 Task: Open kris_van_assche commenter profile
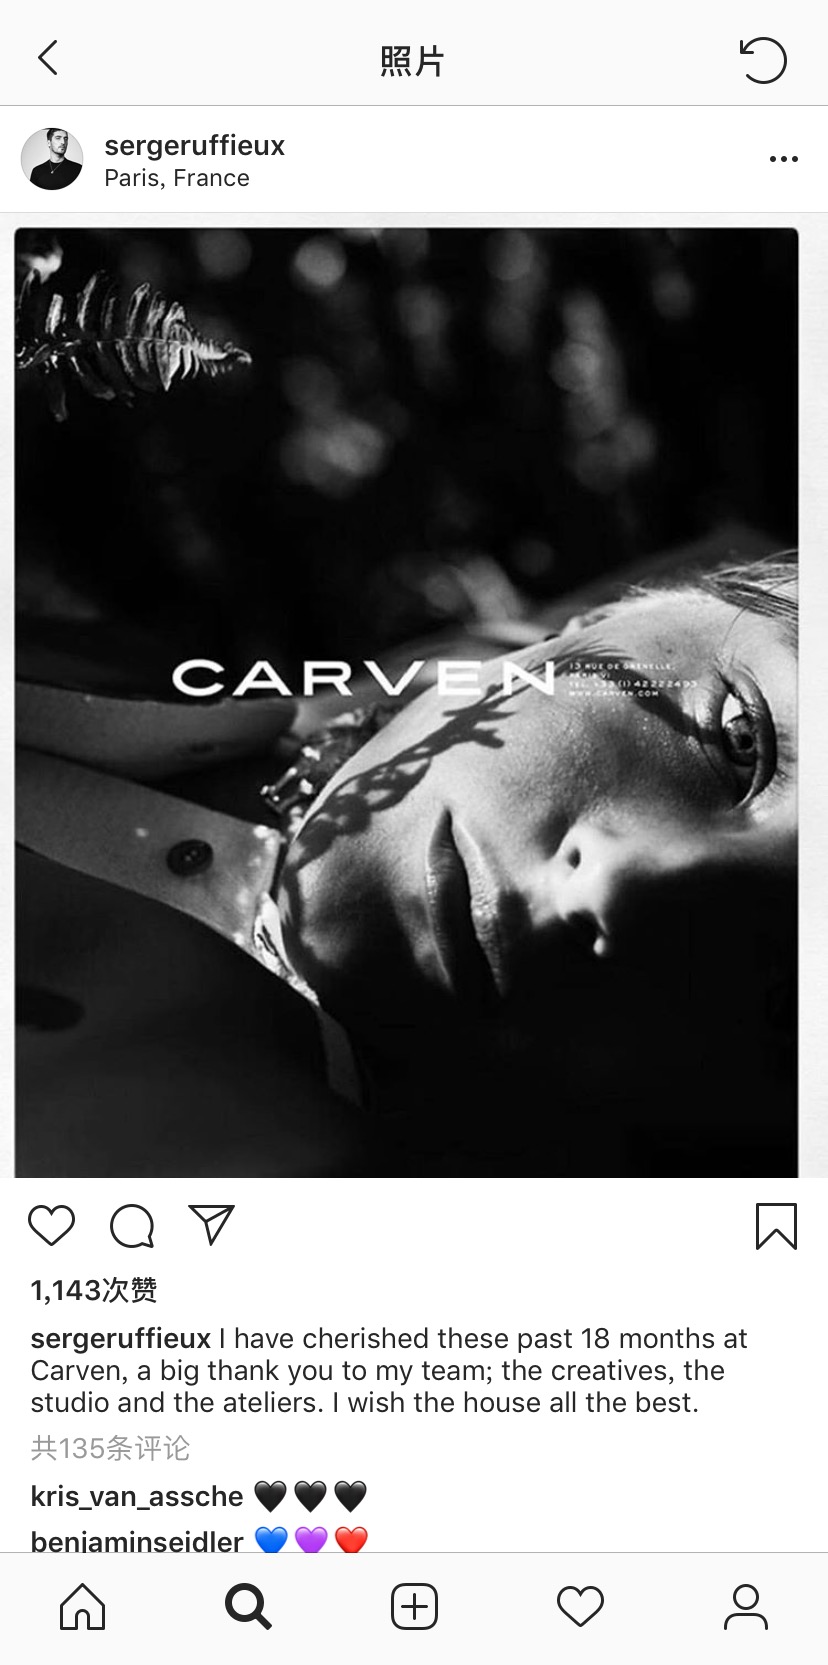tap(137, 1496)
